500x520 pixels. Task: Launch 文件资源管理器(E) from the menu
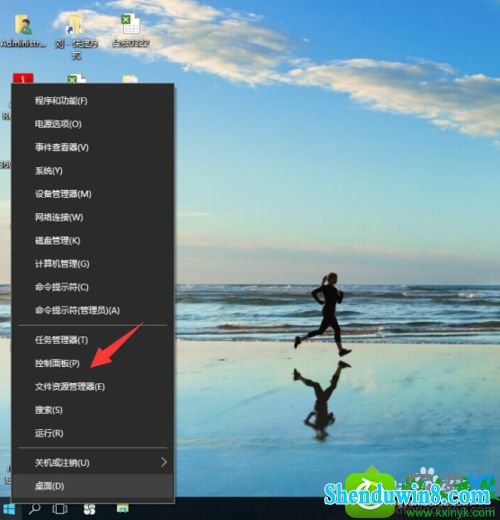pos(93,387)
